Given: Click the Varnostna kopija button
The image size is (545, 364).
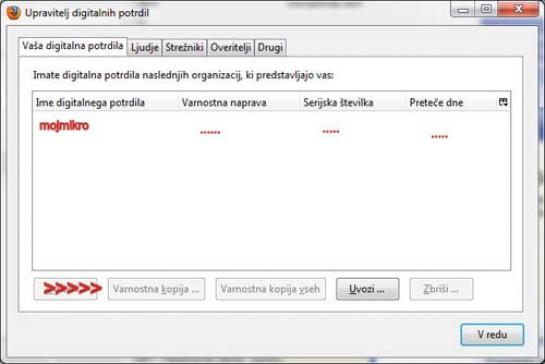Looking at the screenshot, I should pos(156,289).
